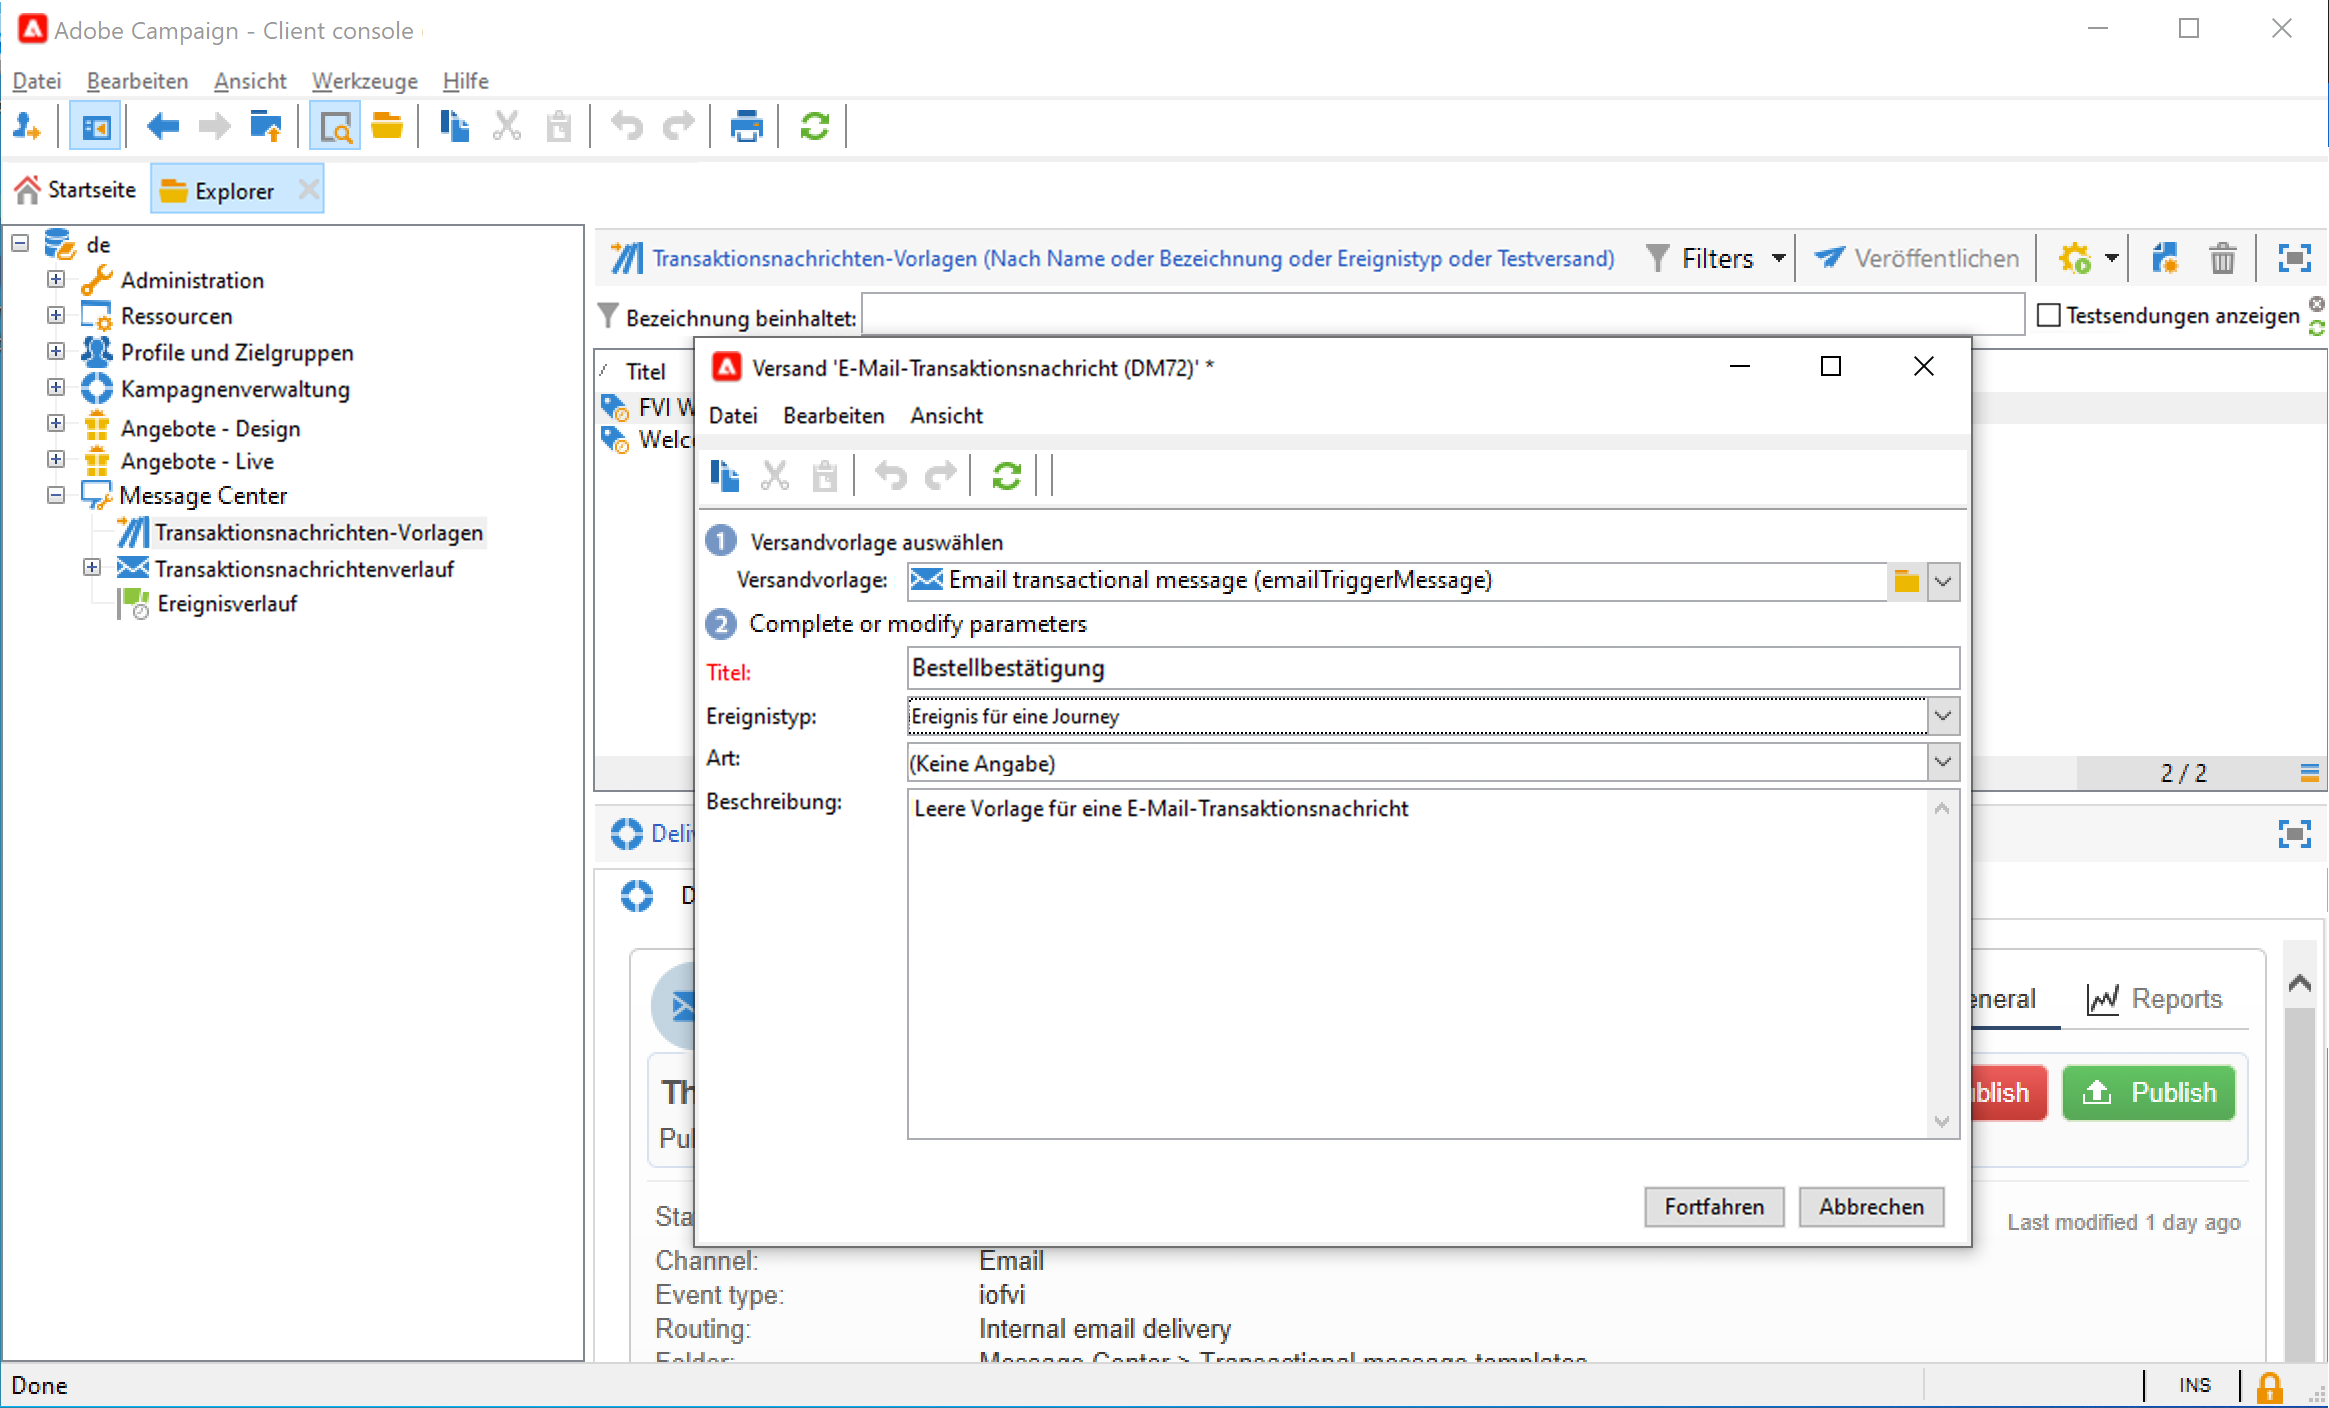
Task: Click the green refresh icon in dialog toolbar
Action: point(1006,476)
